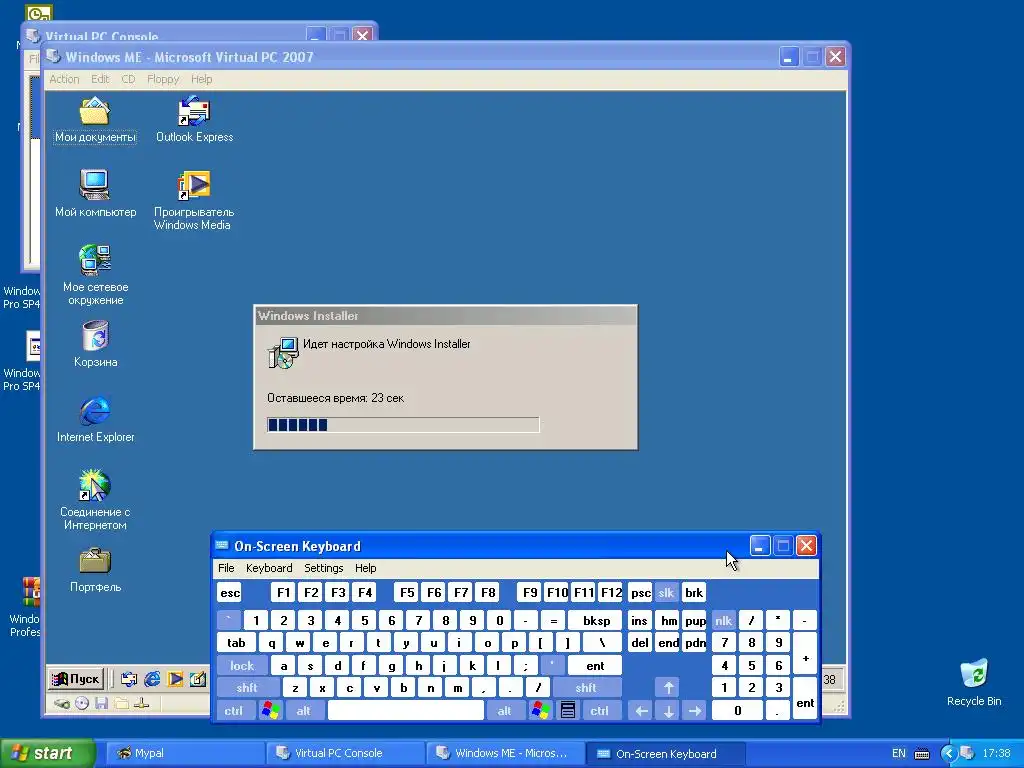This screenshot has height=768, width=1024.
Task: Click the space bar key
Action: pyautogui.click(x=406, y=711)
